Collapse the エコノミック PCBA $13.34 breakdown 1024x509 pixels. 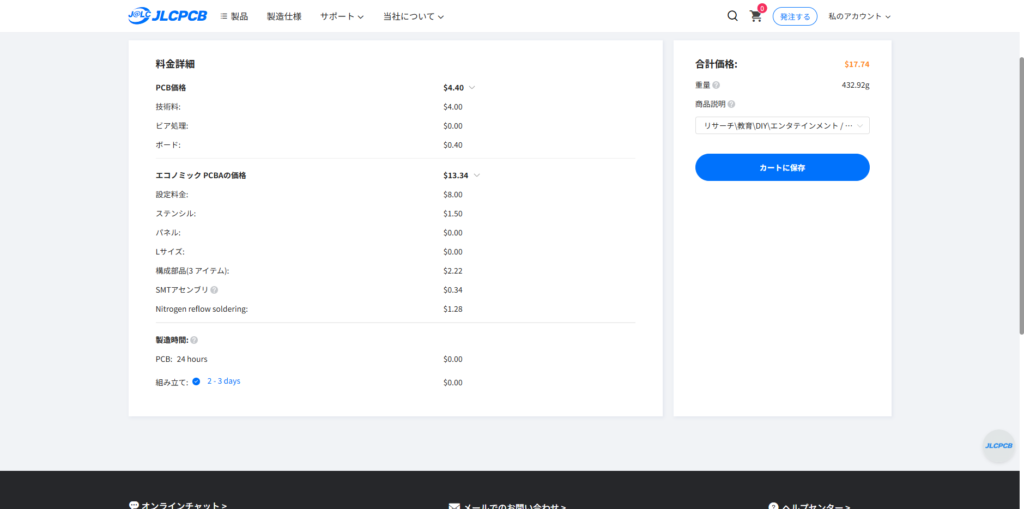pos(477,175)
